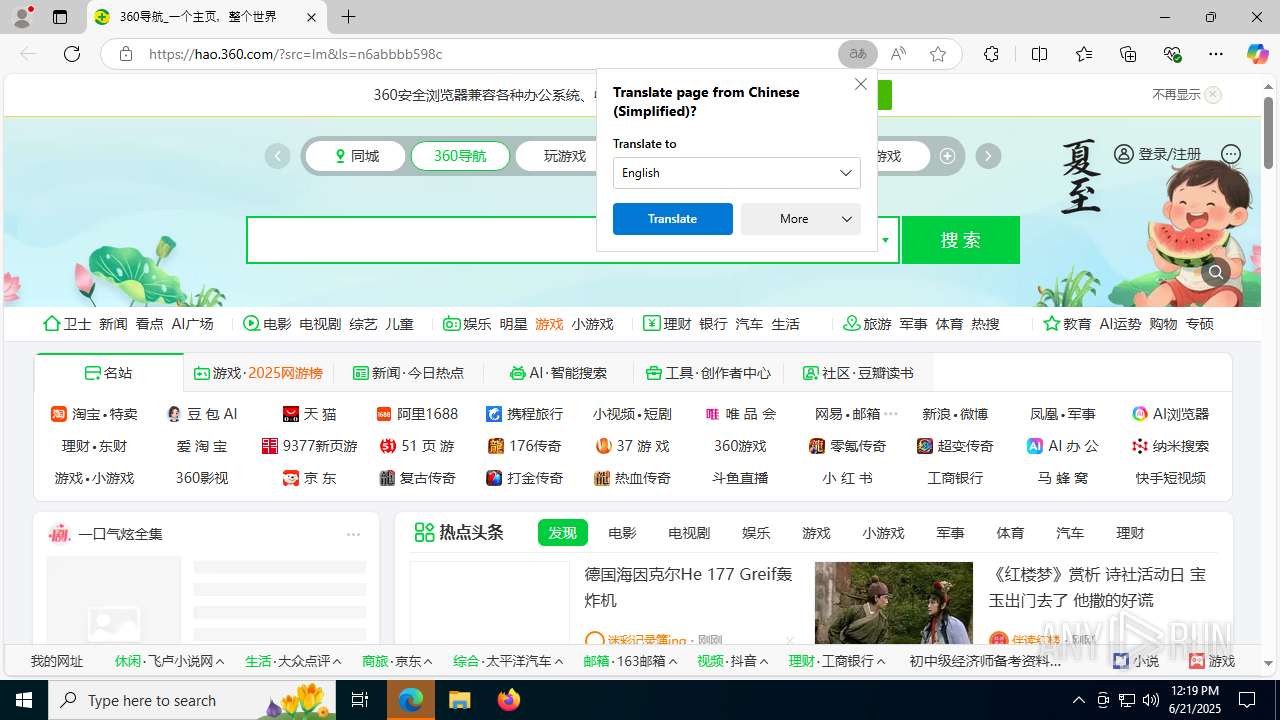Click the browser refresh icon
The image size is (1280, 720).
72,54
